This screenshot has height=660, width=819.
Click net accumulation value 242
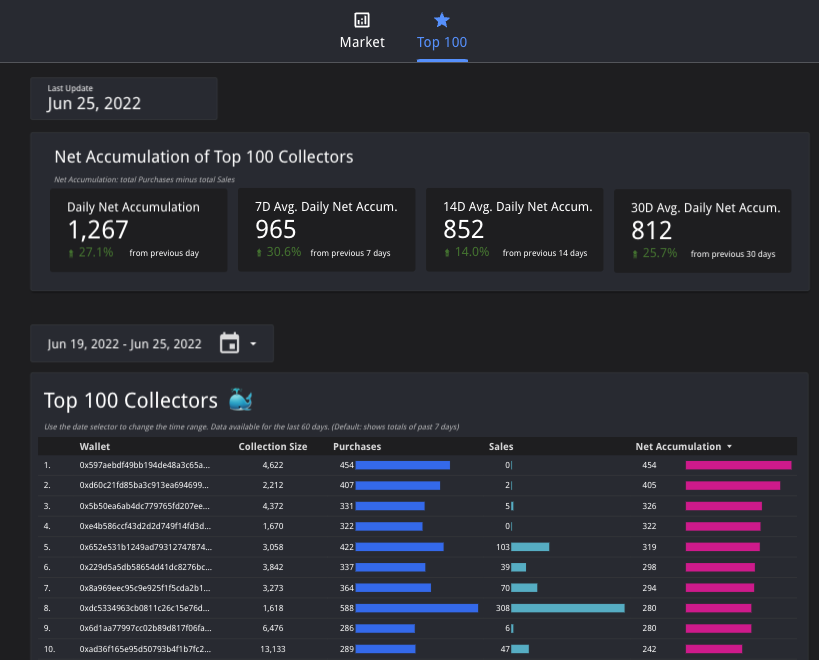tap(649, 649)
